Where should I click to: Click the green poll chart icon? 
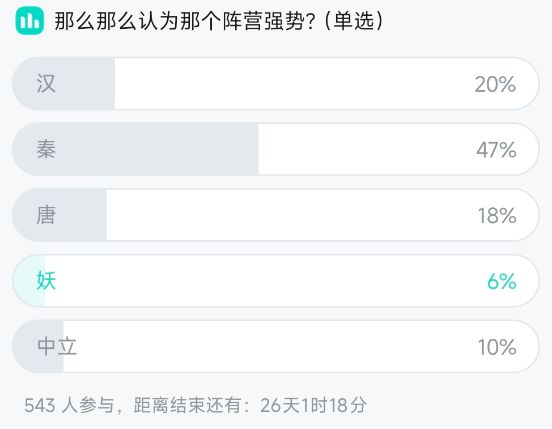pos(30,20)
